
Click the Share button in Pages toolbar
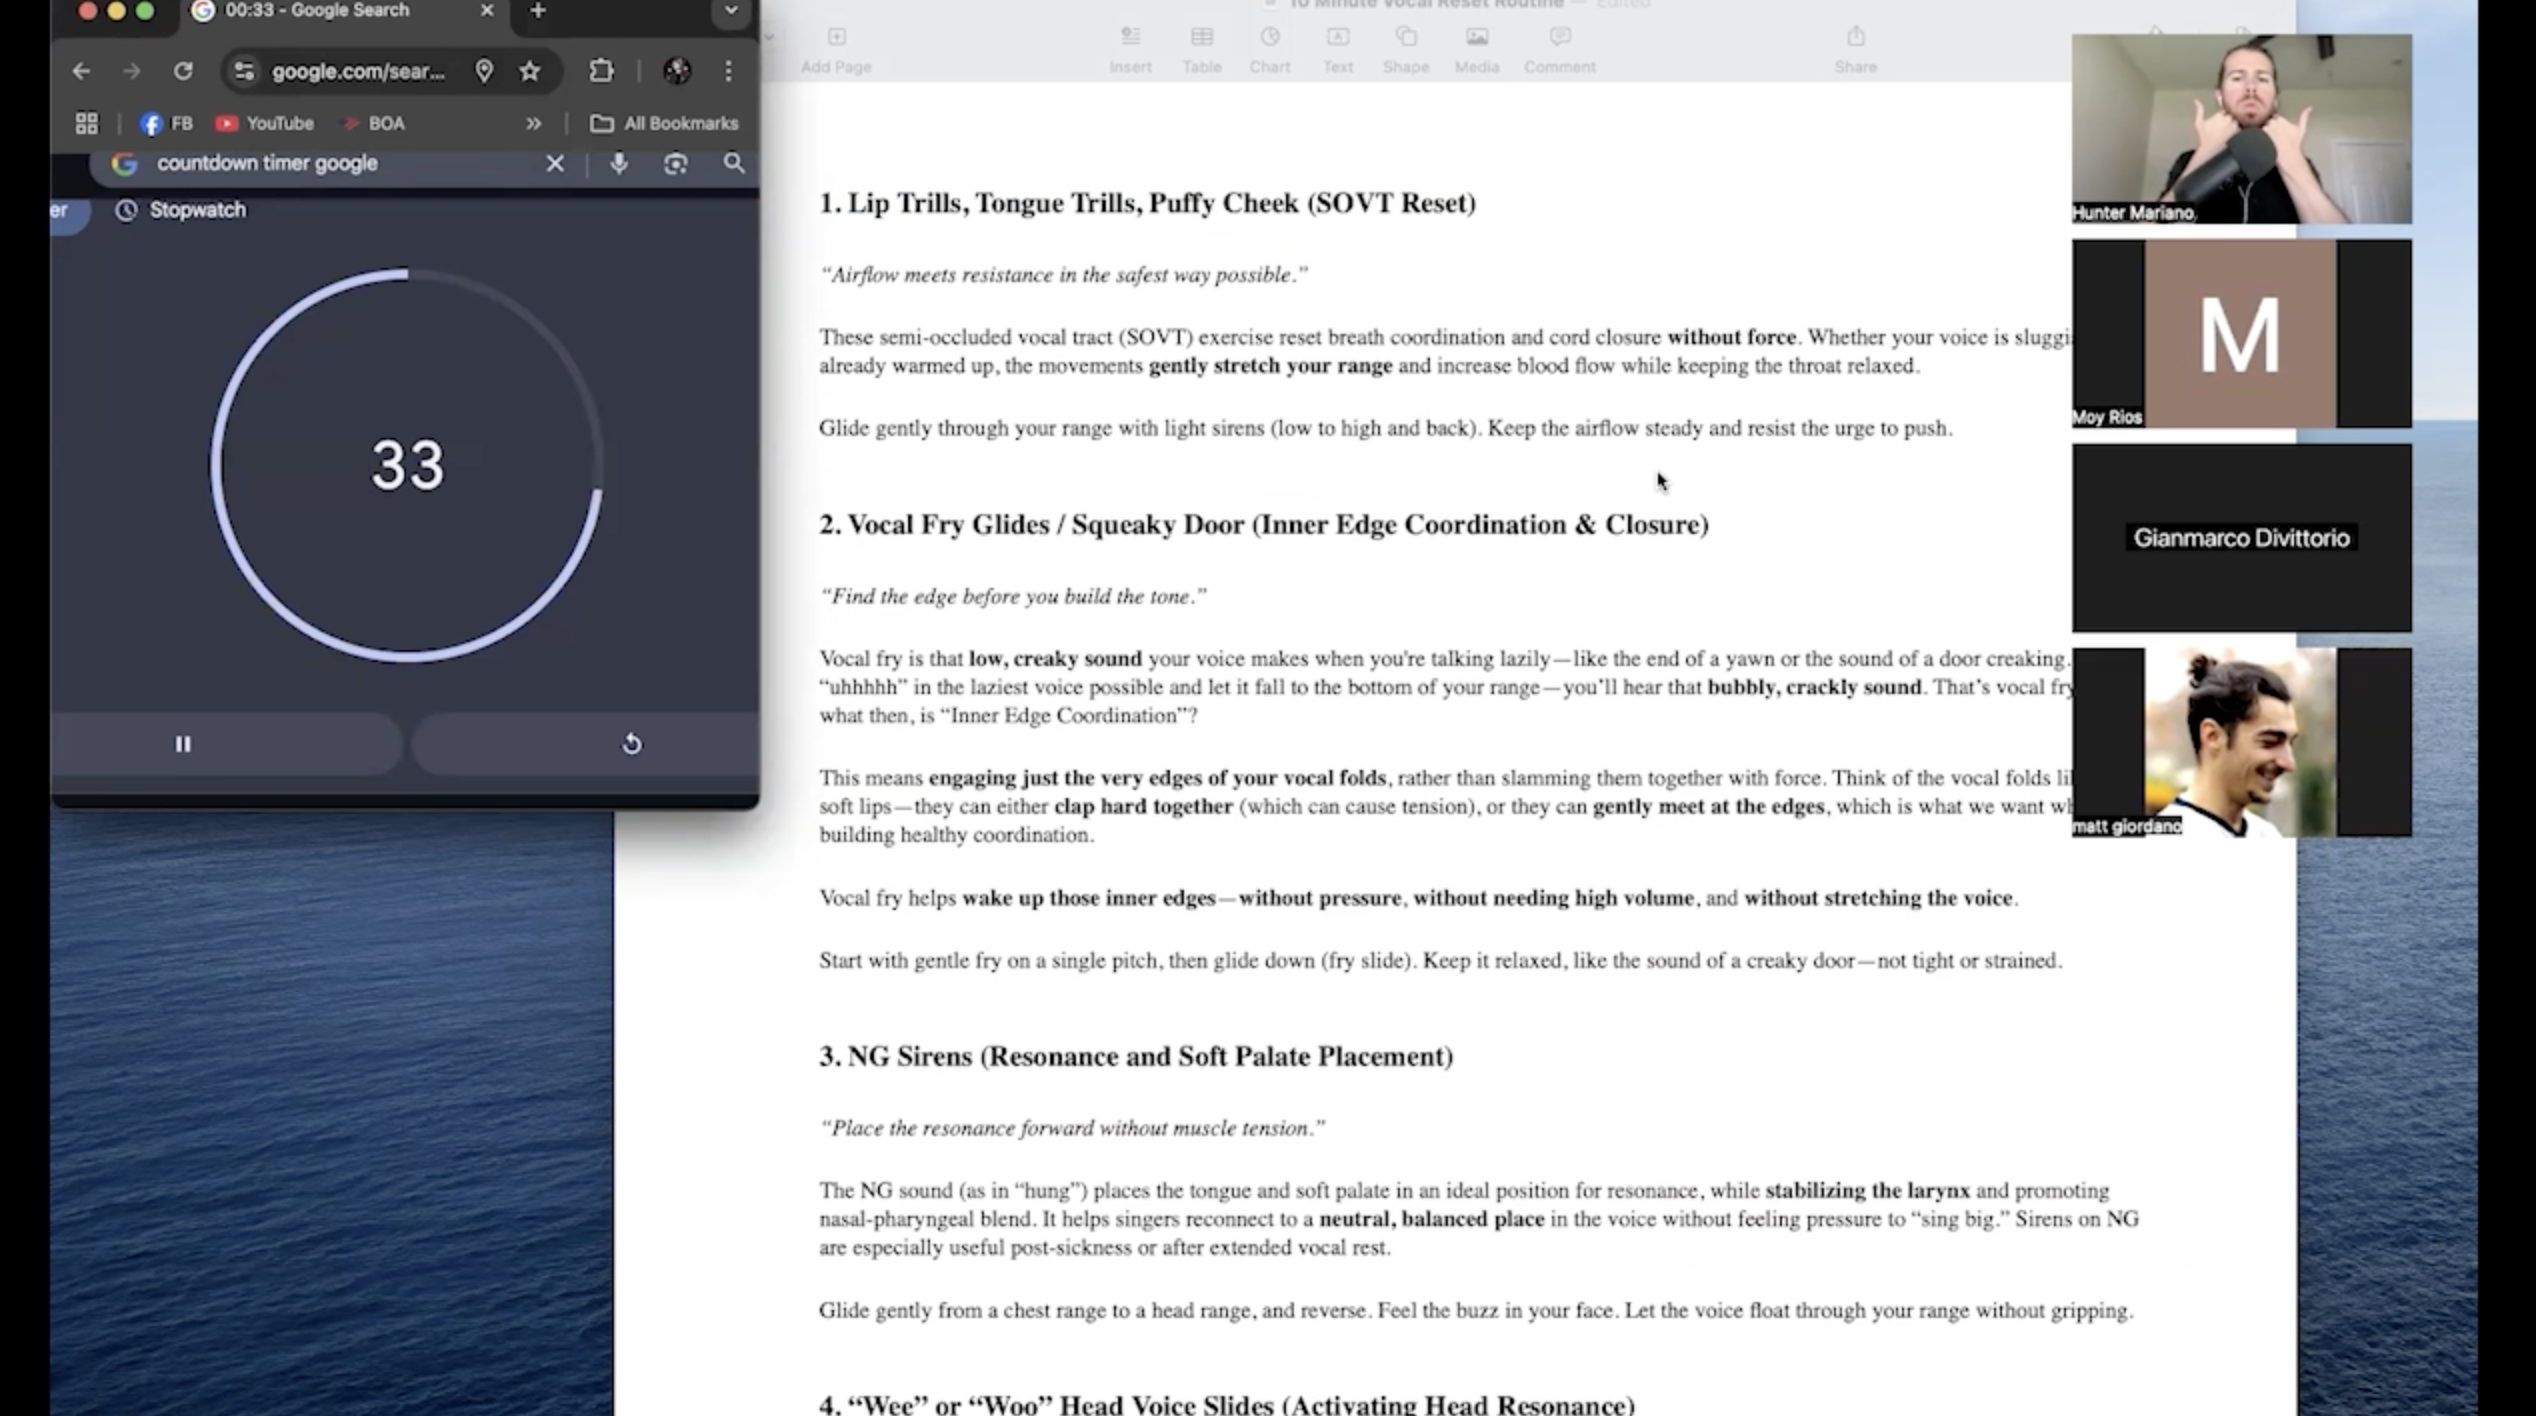point(1855,49)
